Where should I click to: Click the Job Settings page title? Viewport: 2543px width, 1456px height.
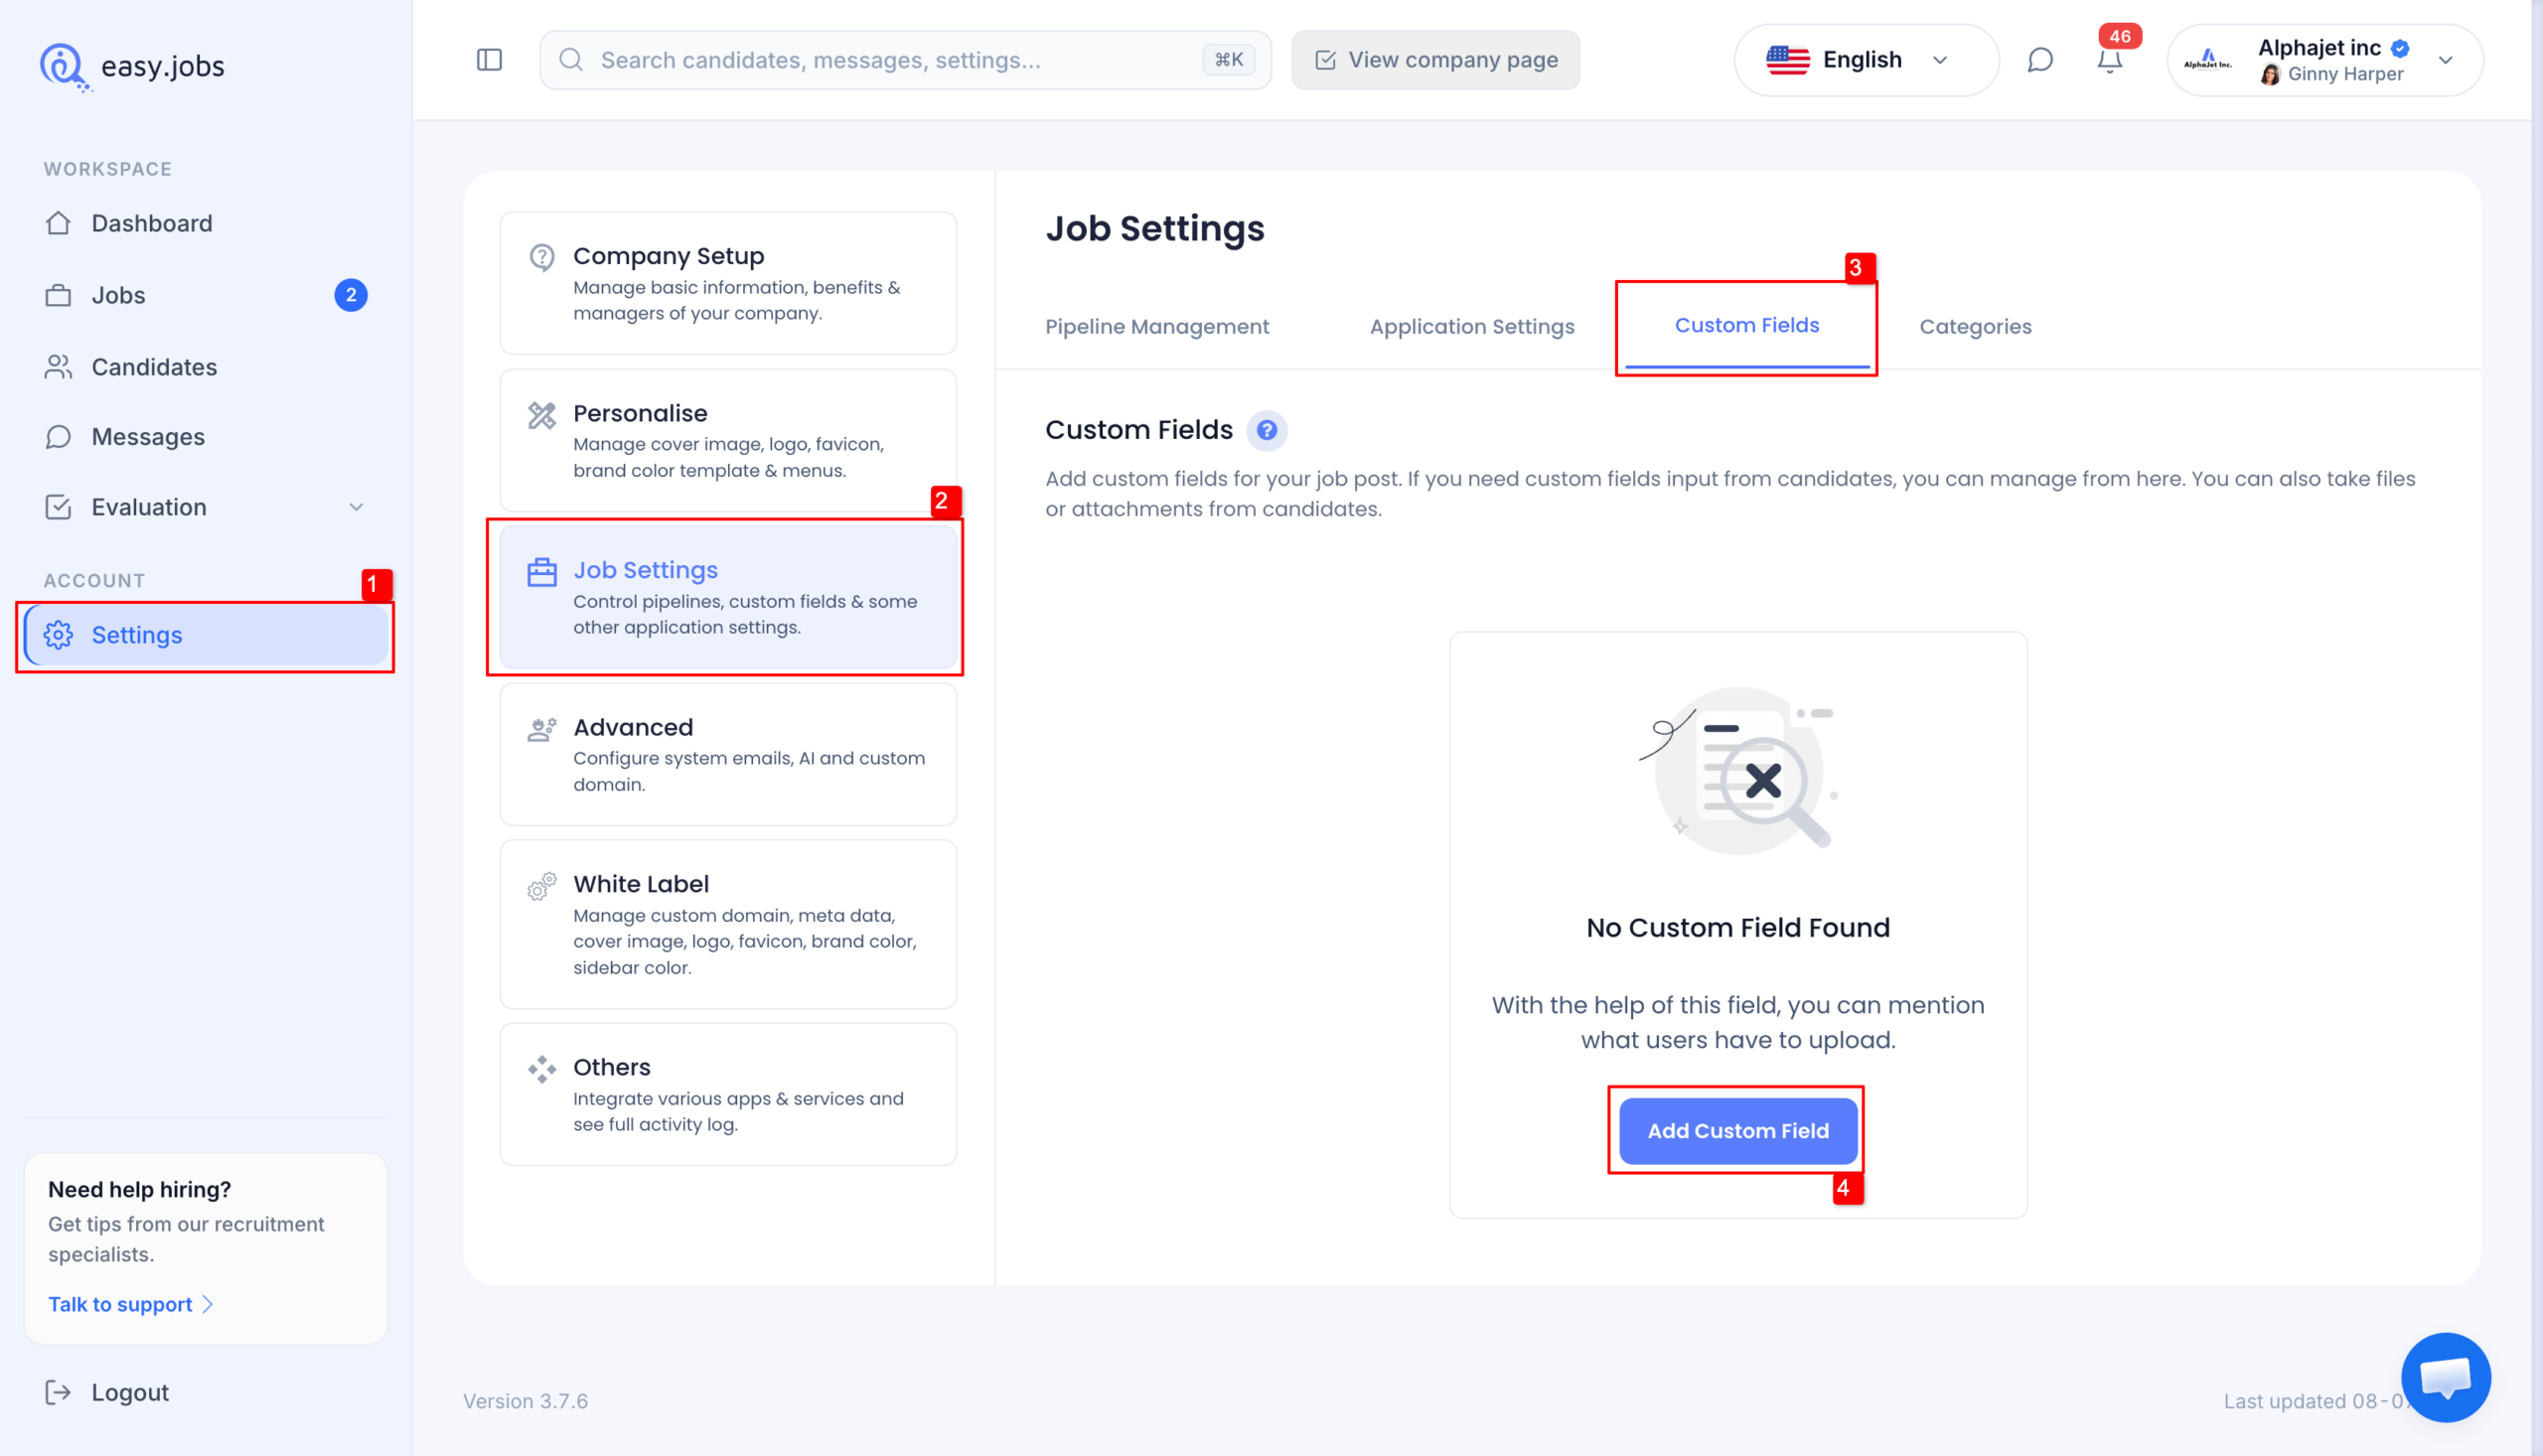tap(1155, 229)
